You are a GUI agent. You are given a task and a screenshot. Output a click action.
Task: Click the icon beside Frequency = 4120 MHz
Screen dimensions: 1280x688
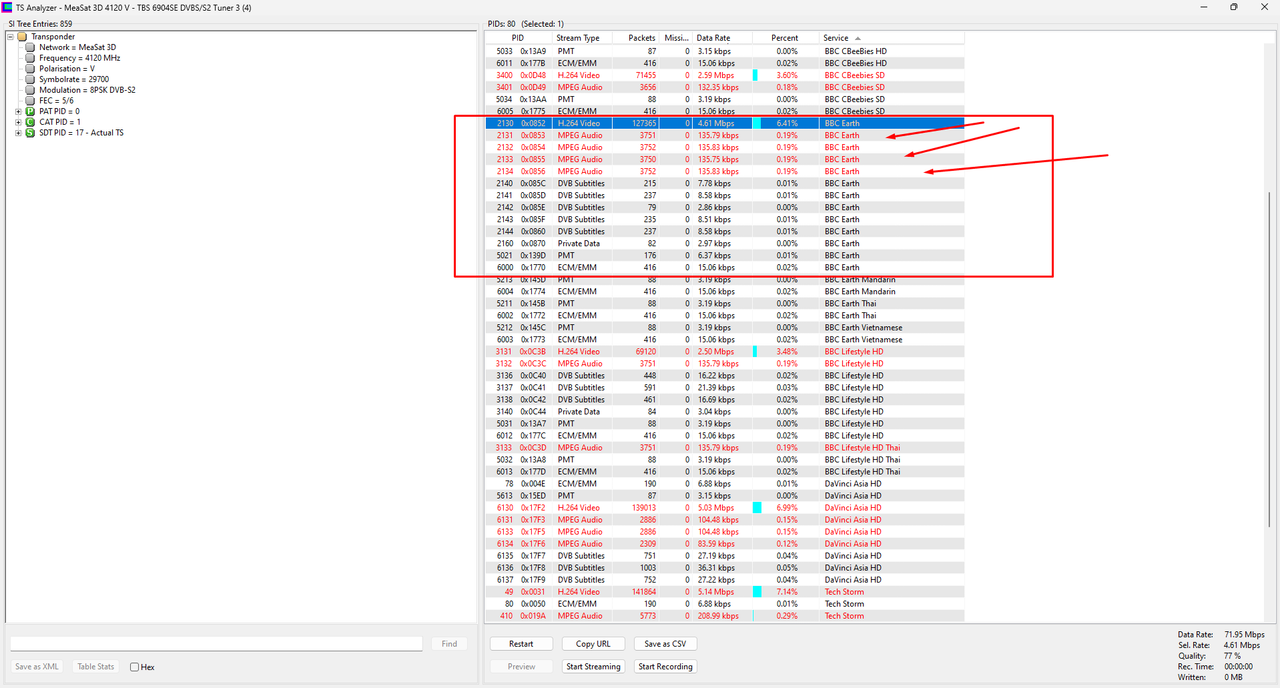pyautogui.click(x=31, y=58)
